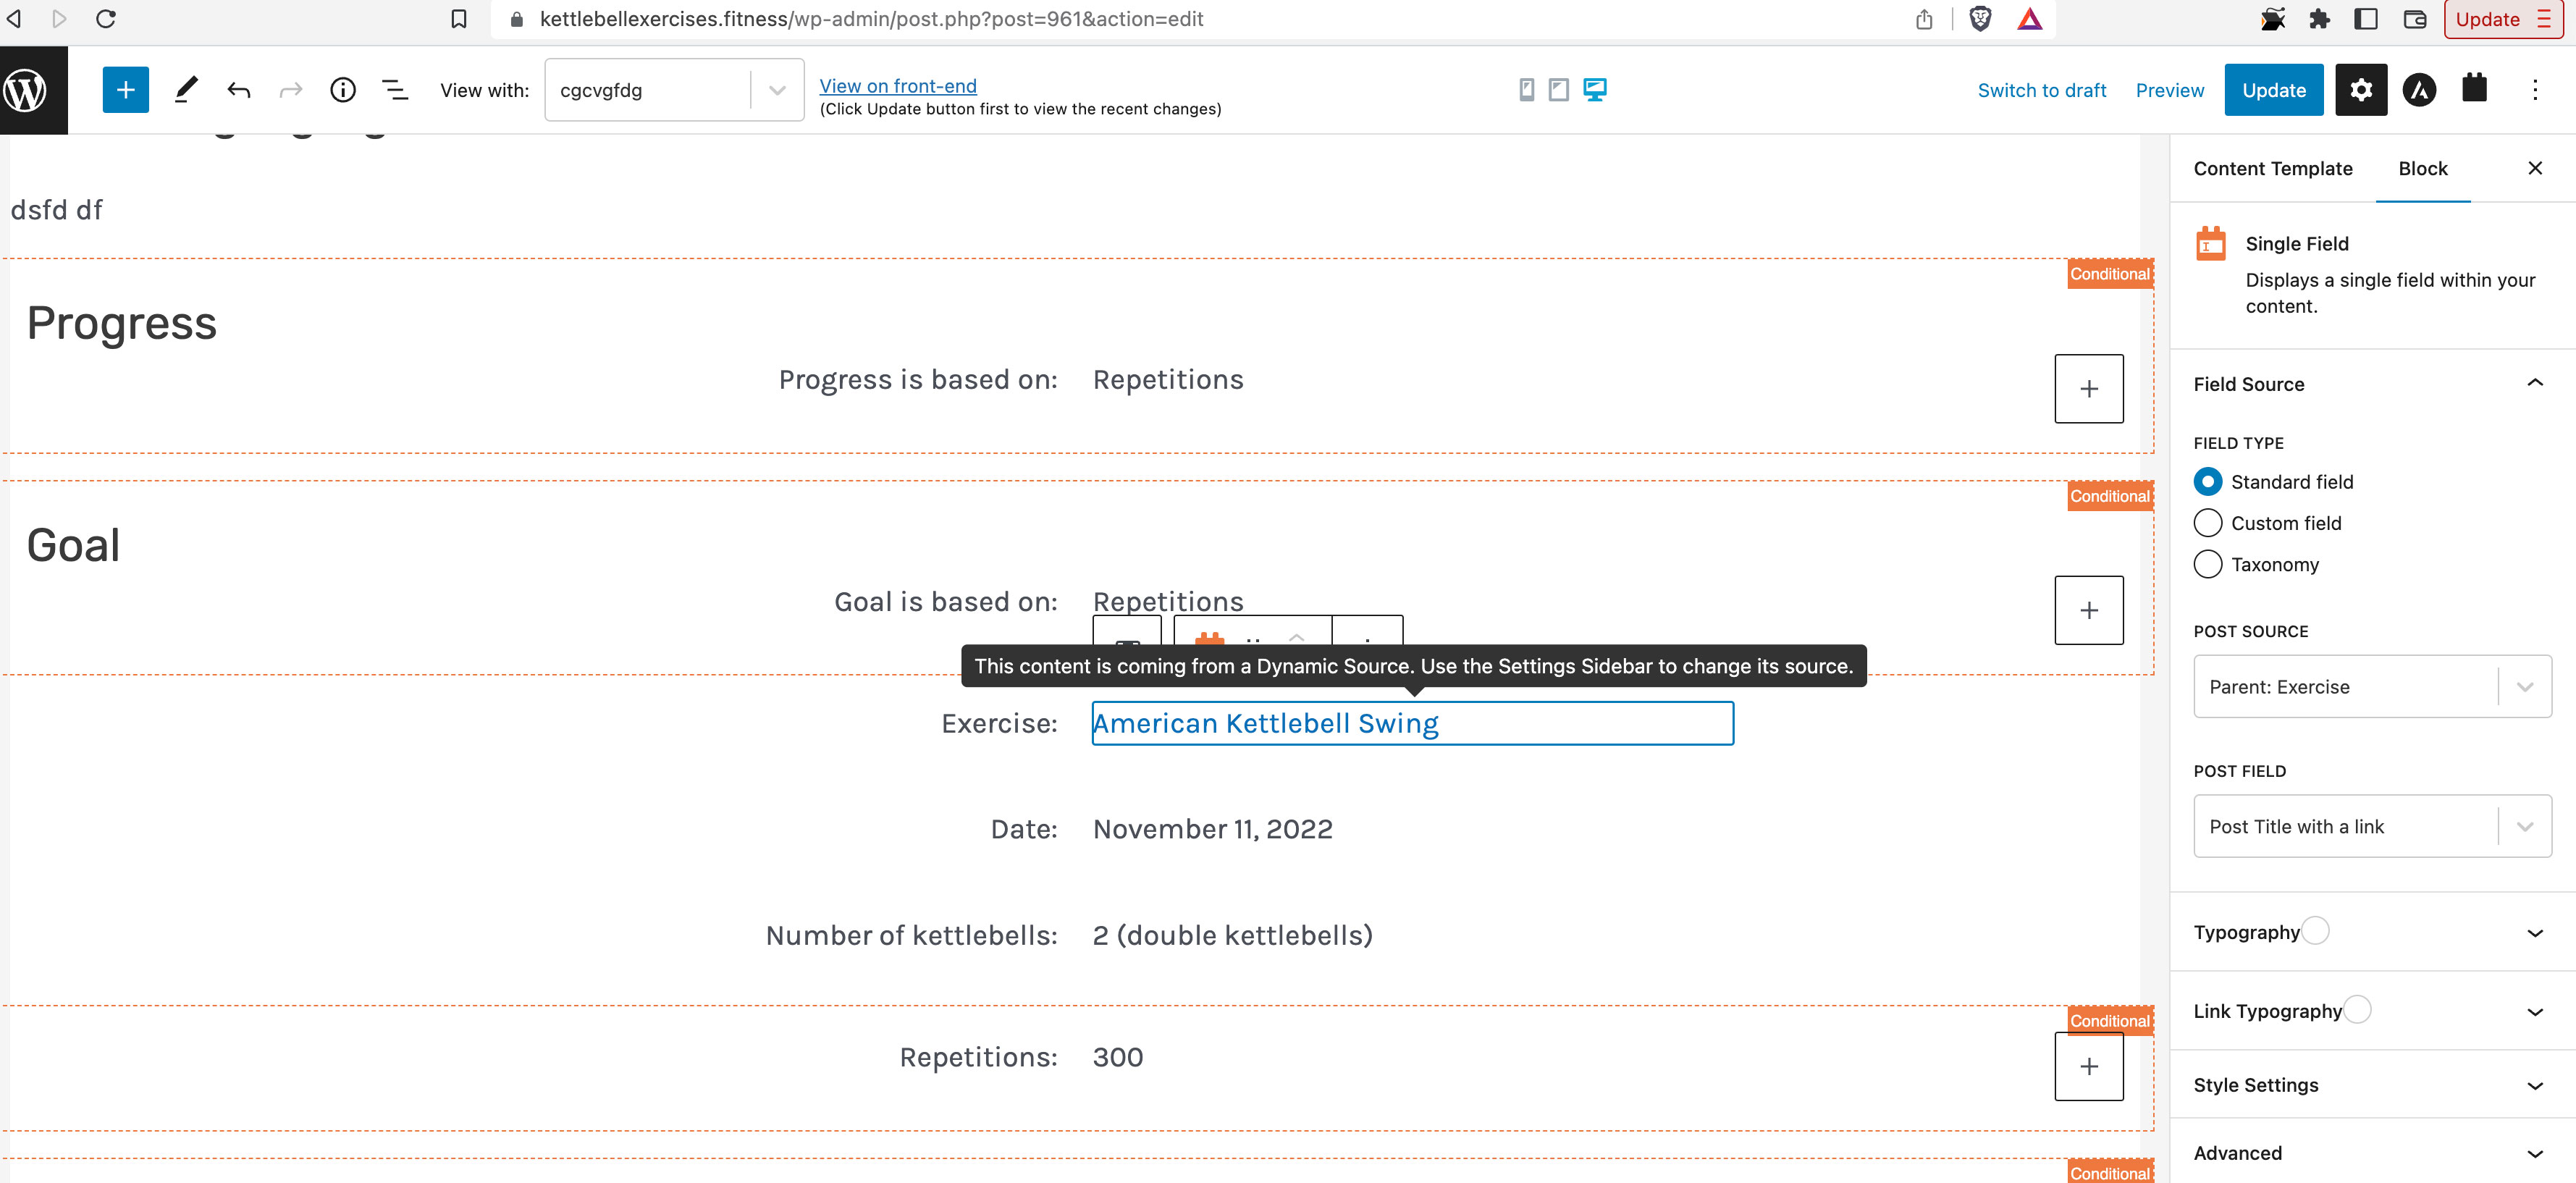Screen dimensions: 2576x1183
Task: Add block in Goal conditional section
Action: coord(2089,610)
